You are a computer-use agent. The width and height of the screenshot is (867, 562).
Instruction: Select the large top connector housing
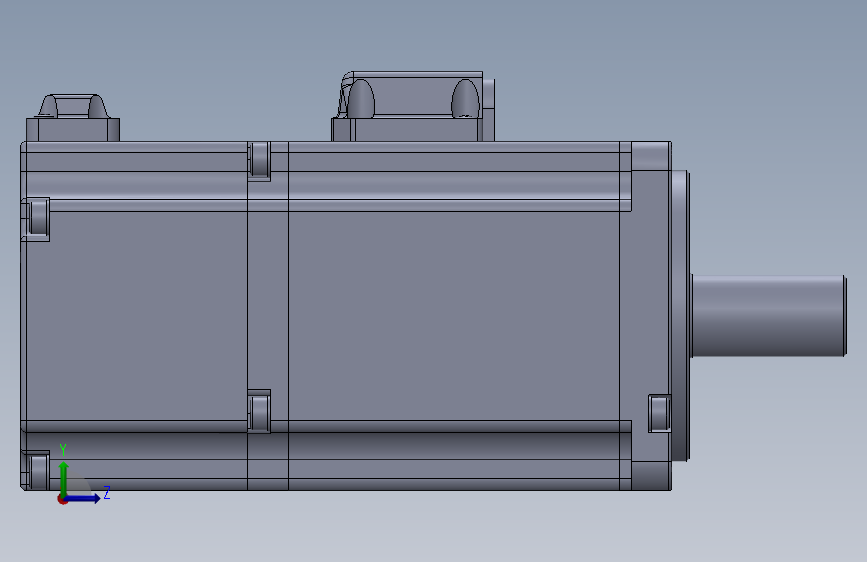click(413, 106)
